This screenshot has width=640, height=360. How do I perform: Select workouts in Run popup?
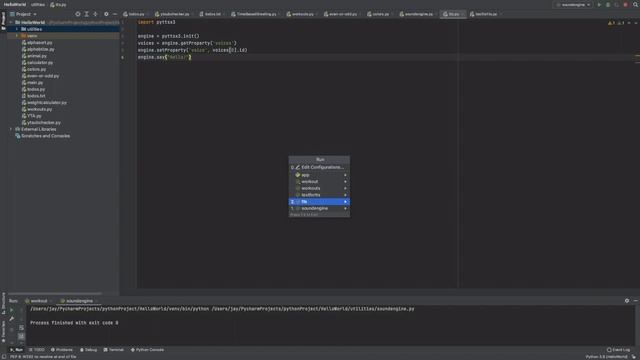pyautogui.click(x=319, y=188)
